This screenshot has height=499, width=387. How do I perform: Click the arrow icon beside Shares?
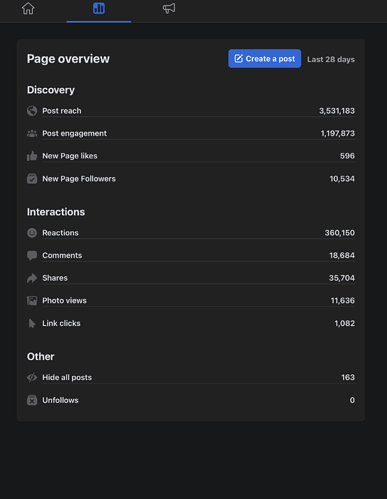click(32, 278)
